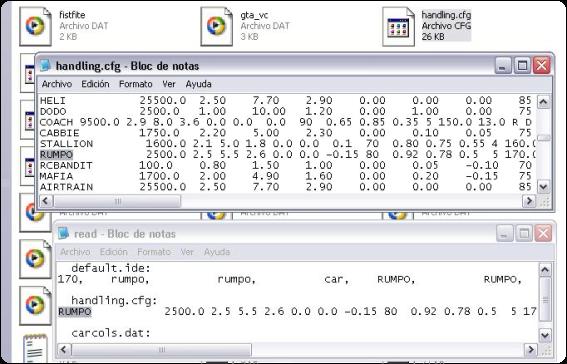Open Archivo menu in read Notepad window

[x=75, y=252]
